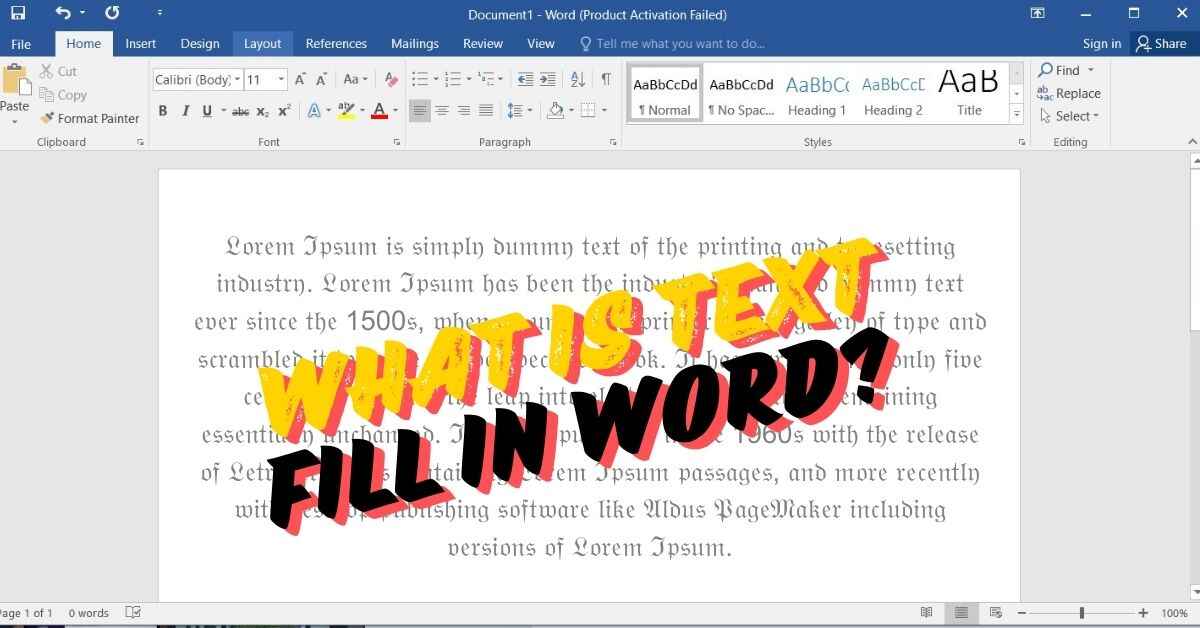Sort paragraphs using the A-Z icon

[577, 80]
